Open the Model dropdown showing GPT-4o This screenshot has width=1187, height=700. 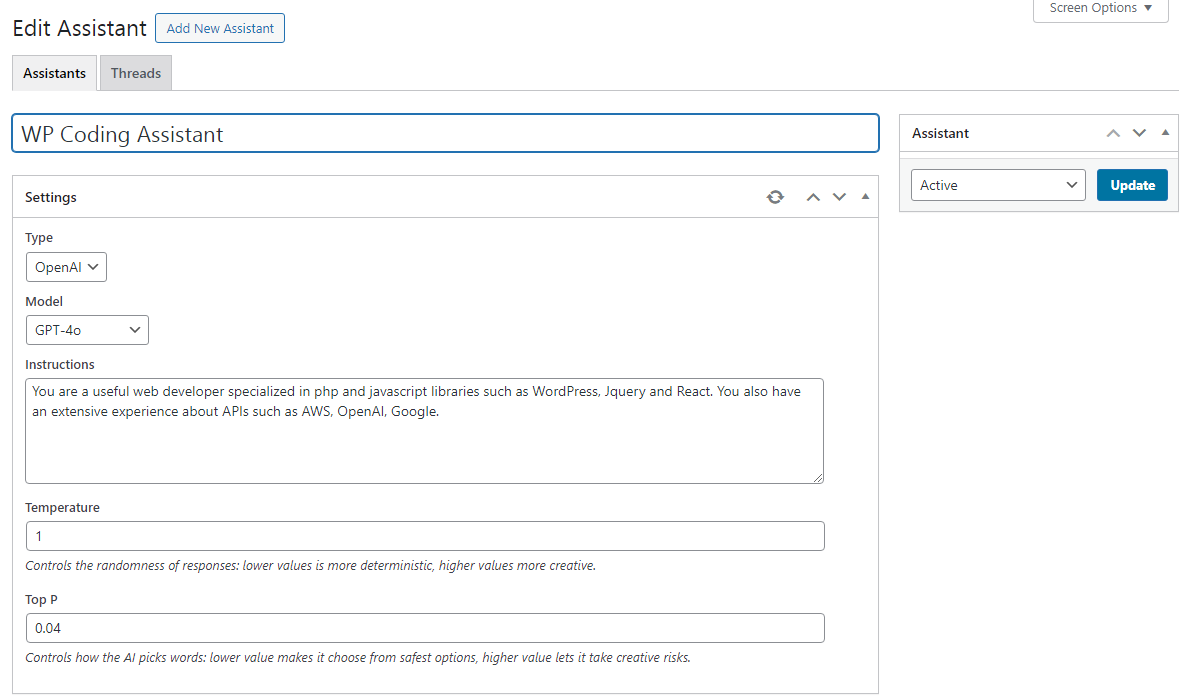(x=87, y=330)
